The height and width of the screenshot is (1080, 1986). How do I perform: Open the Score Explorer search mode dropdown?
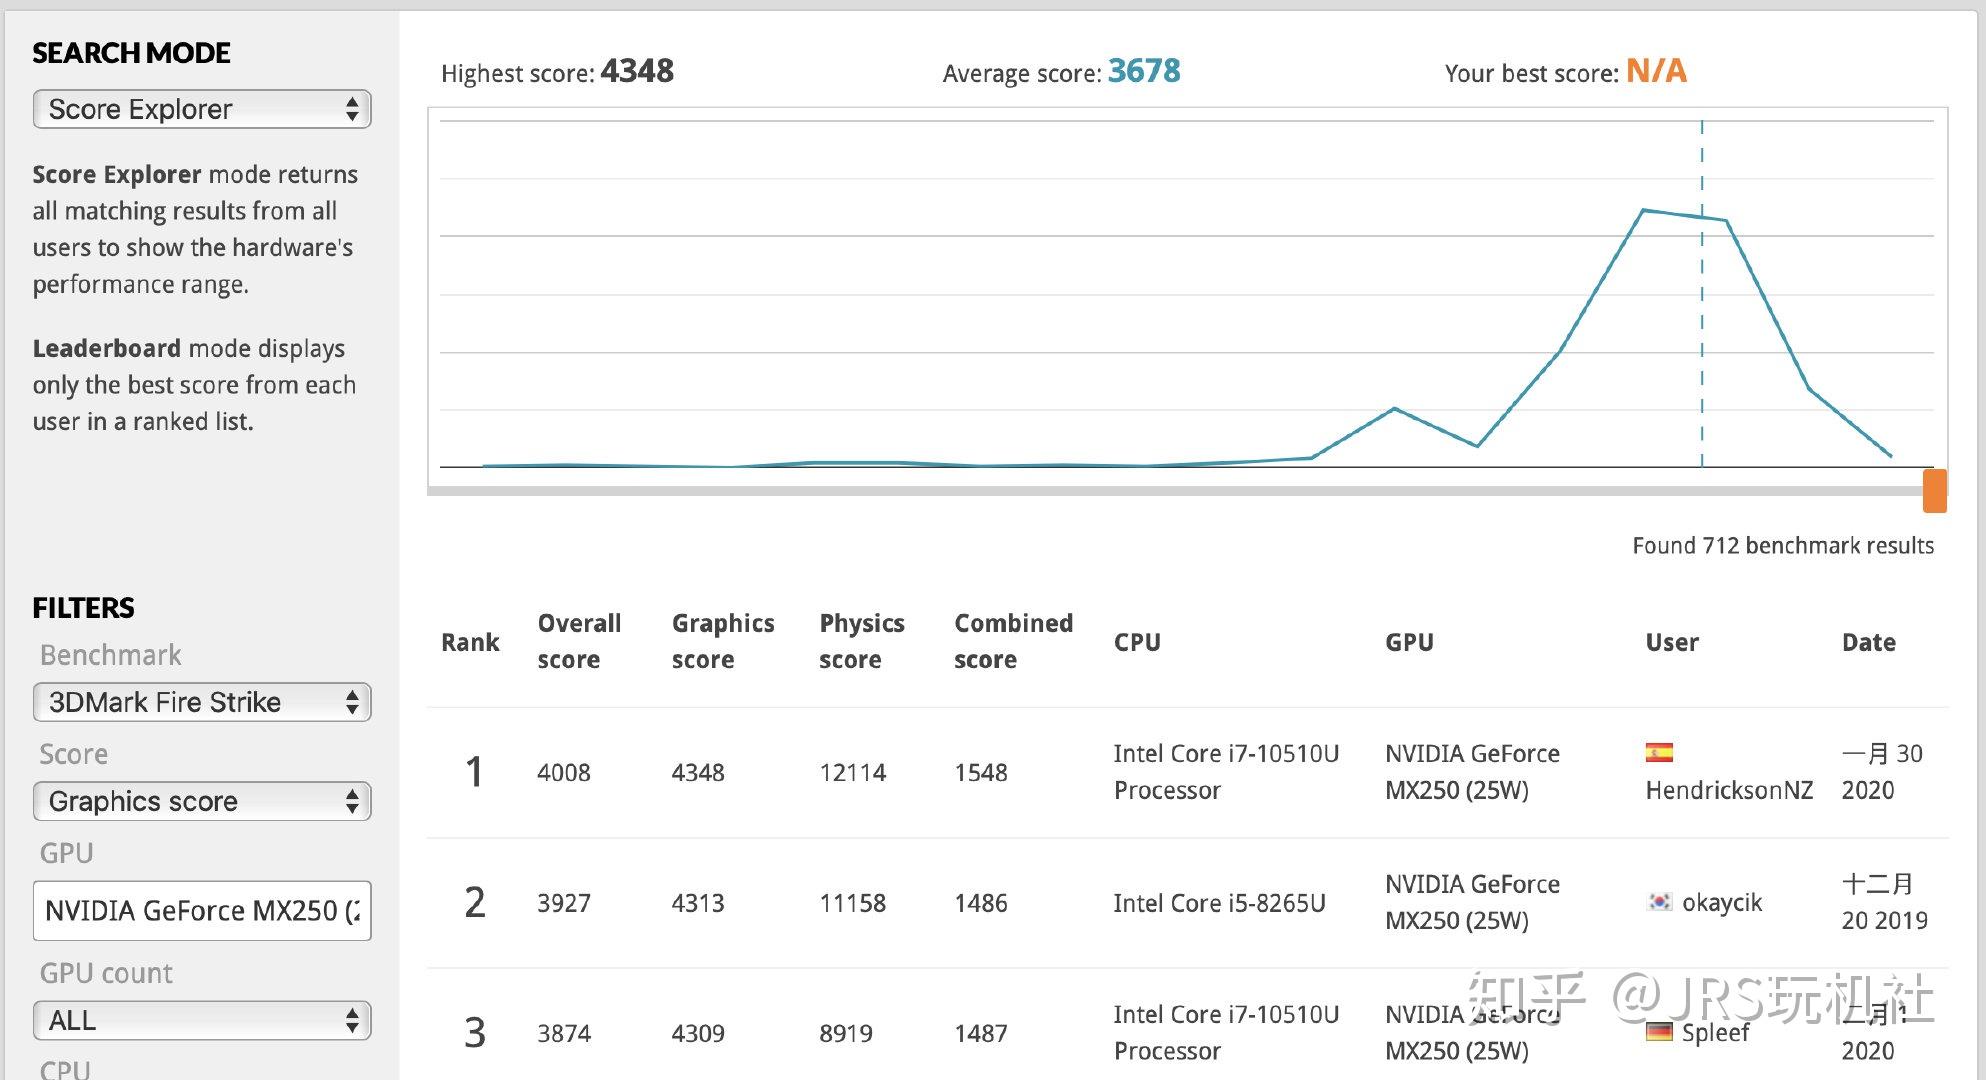coord(202,109)
